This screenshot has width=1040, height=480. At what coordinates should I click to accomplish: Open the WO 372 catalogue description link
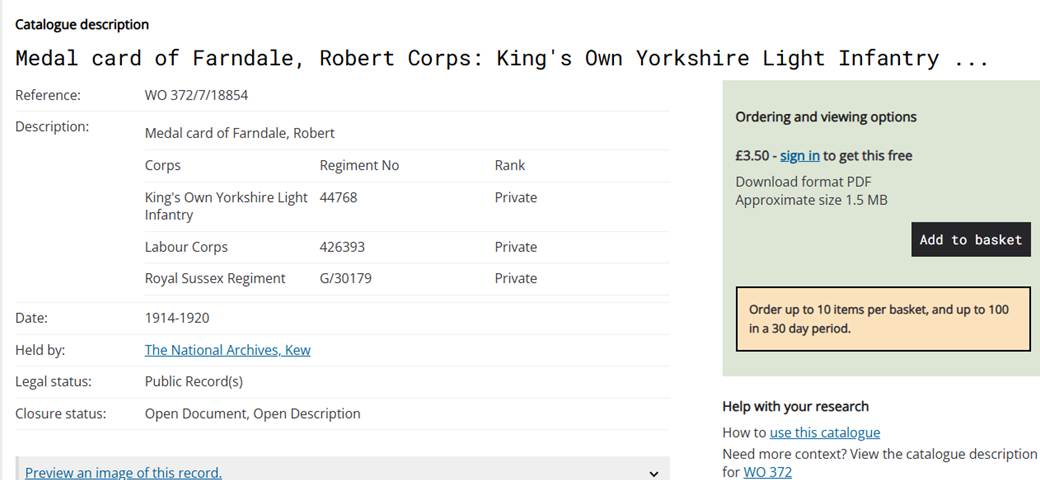[x=767, y=472]
